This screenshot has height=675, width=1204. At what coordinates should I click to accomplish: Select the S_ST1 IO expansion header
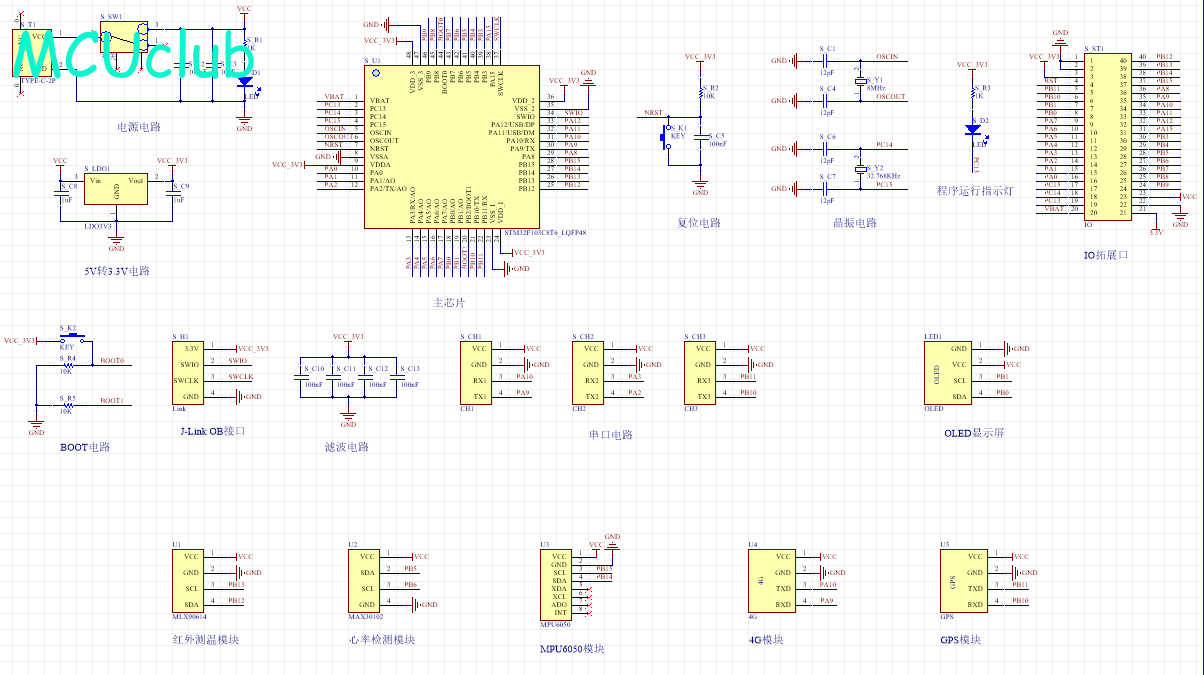pyautogui.click(x=1107, y=138)
